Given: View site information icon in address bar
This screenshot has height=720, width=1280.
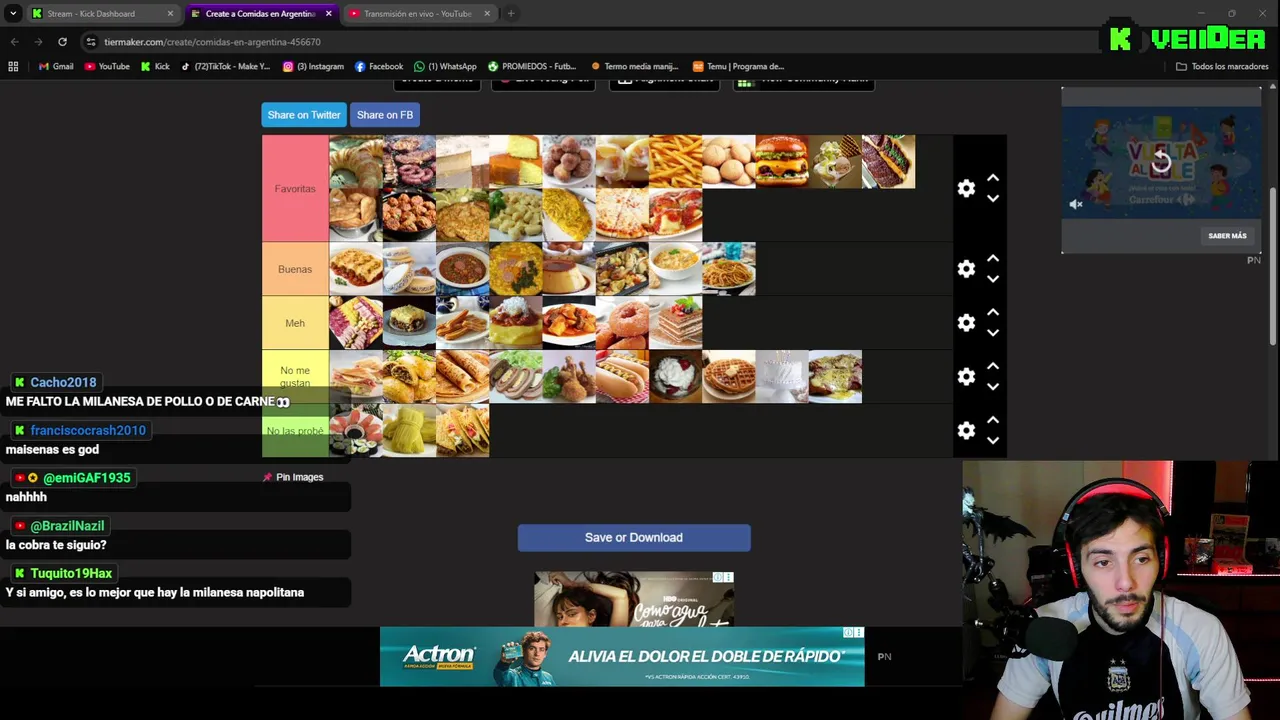Looking at the screenshot, I should point(91,42).
